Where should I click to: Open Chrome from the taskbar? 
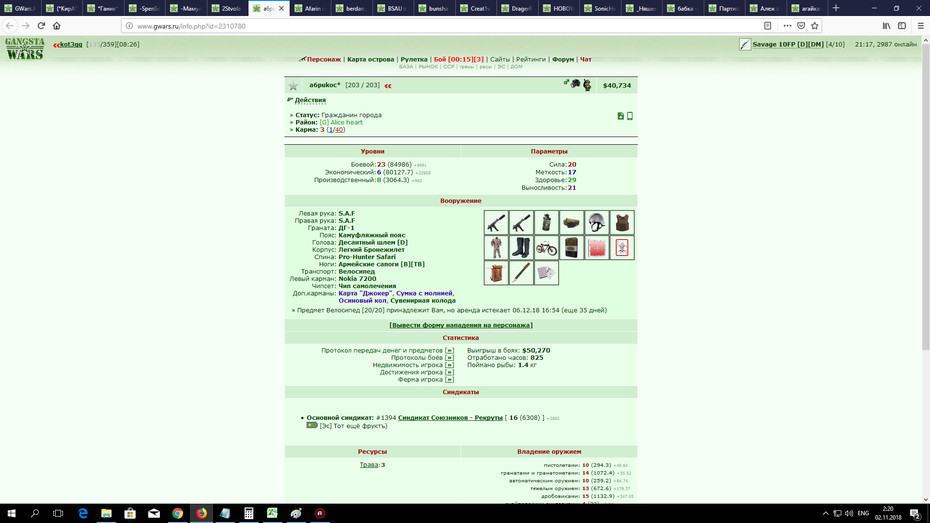tap(177, 514)
